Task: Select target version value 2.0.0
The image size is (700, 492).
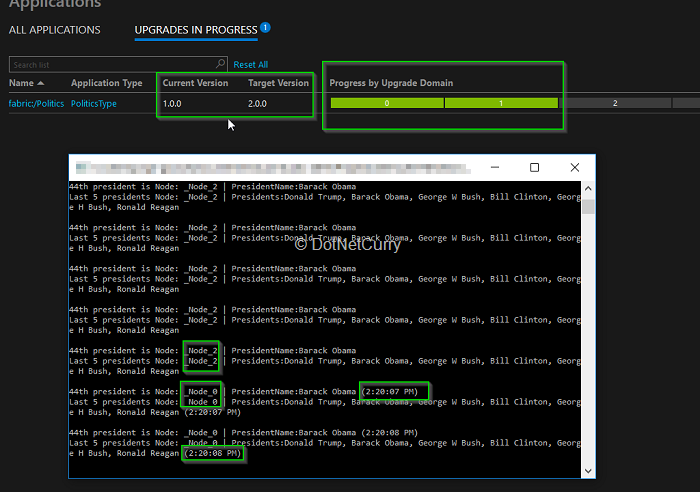Action: pos(258,104)
